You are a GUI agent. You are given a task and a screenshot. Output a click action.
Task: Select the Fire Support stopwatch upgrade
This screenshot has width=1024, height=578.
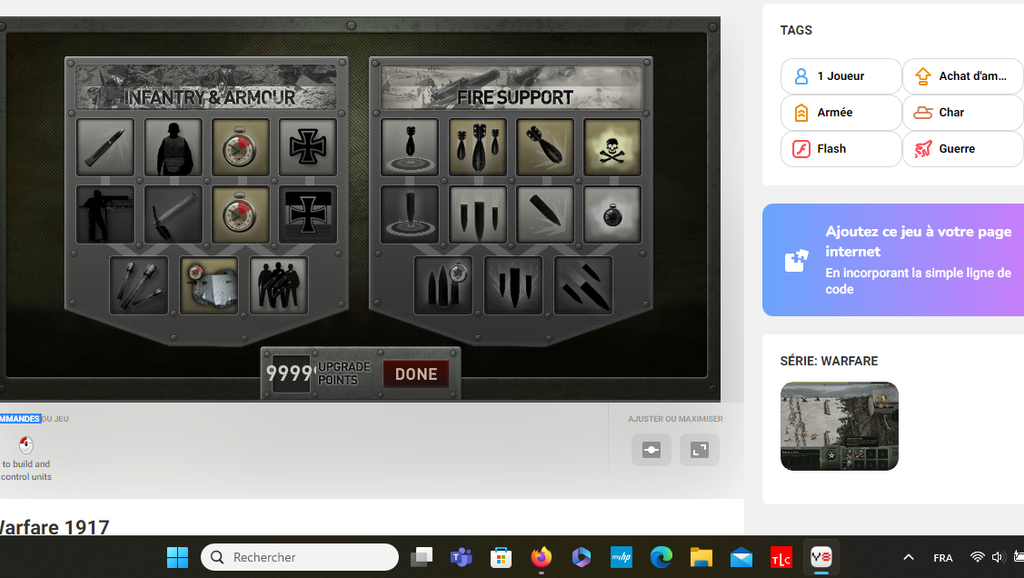coord(611,214)
